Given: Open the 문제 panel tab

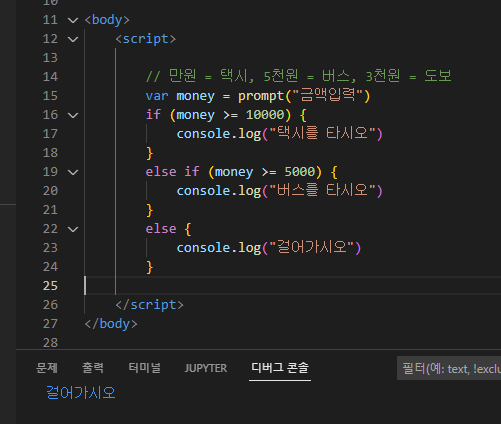Looking at the screenshot, I should [x=47, y=368].
